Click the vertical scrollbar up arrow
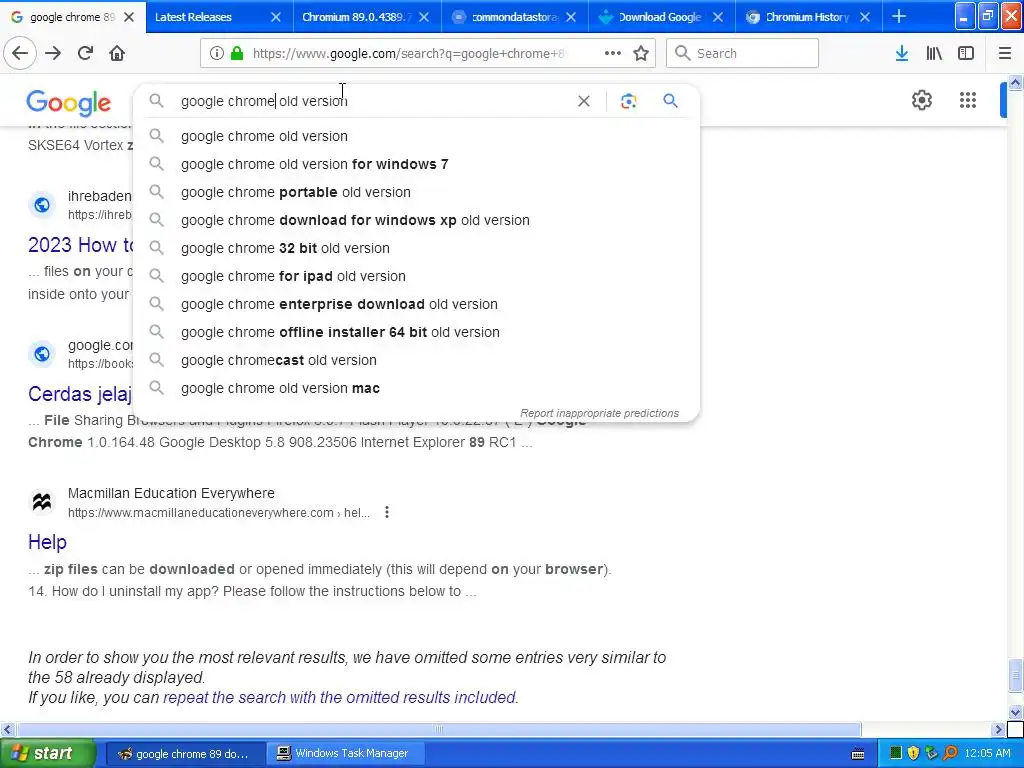The height and width of the screenshot is (768, 1024). (1015, 82)
